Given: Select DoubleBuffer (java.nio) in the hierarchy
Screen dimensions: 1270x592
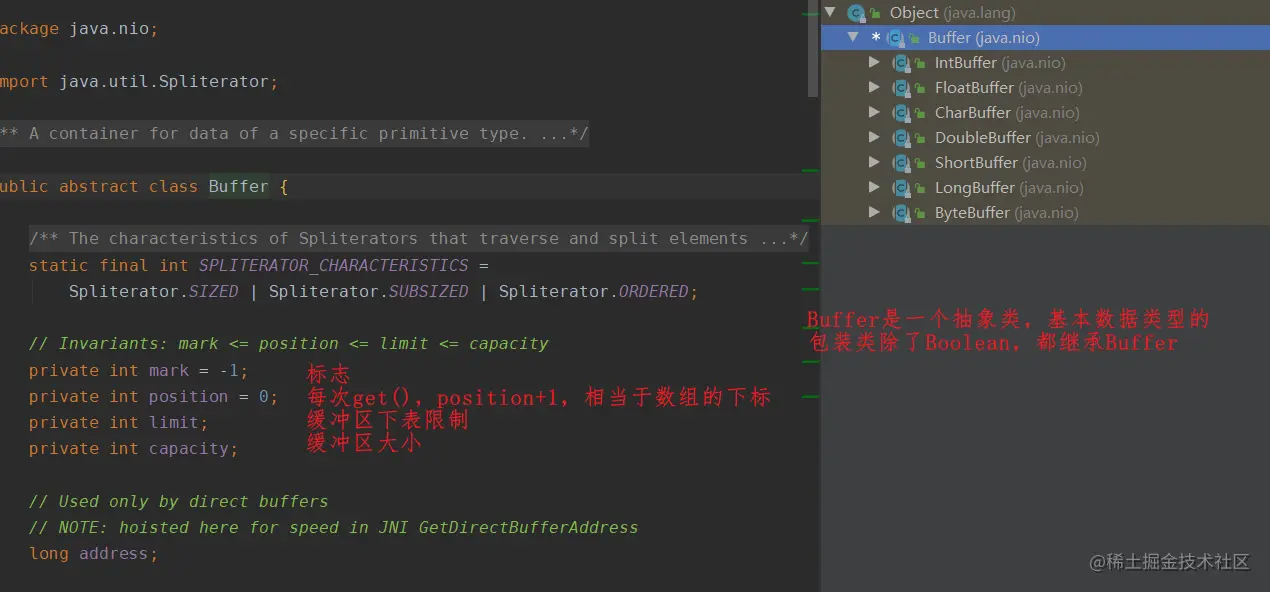Looking at the screenshot, I should pyautogui.click(x=1045, y=138).
